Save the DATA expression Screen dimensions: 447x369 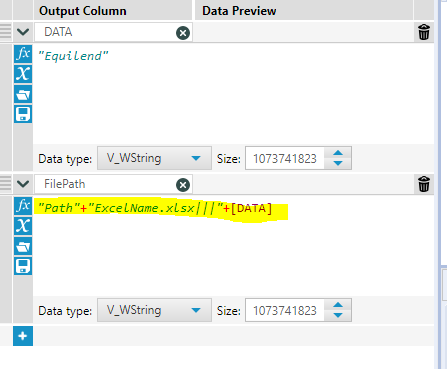coord(23,114)
